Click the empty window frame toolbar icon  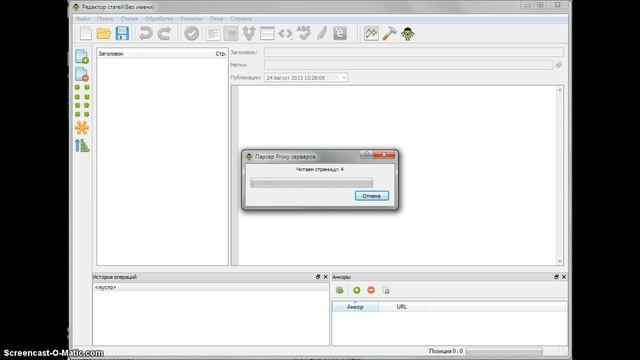[x=267, y=33]
